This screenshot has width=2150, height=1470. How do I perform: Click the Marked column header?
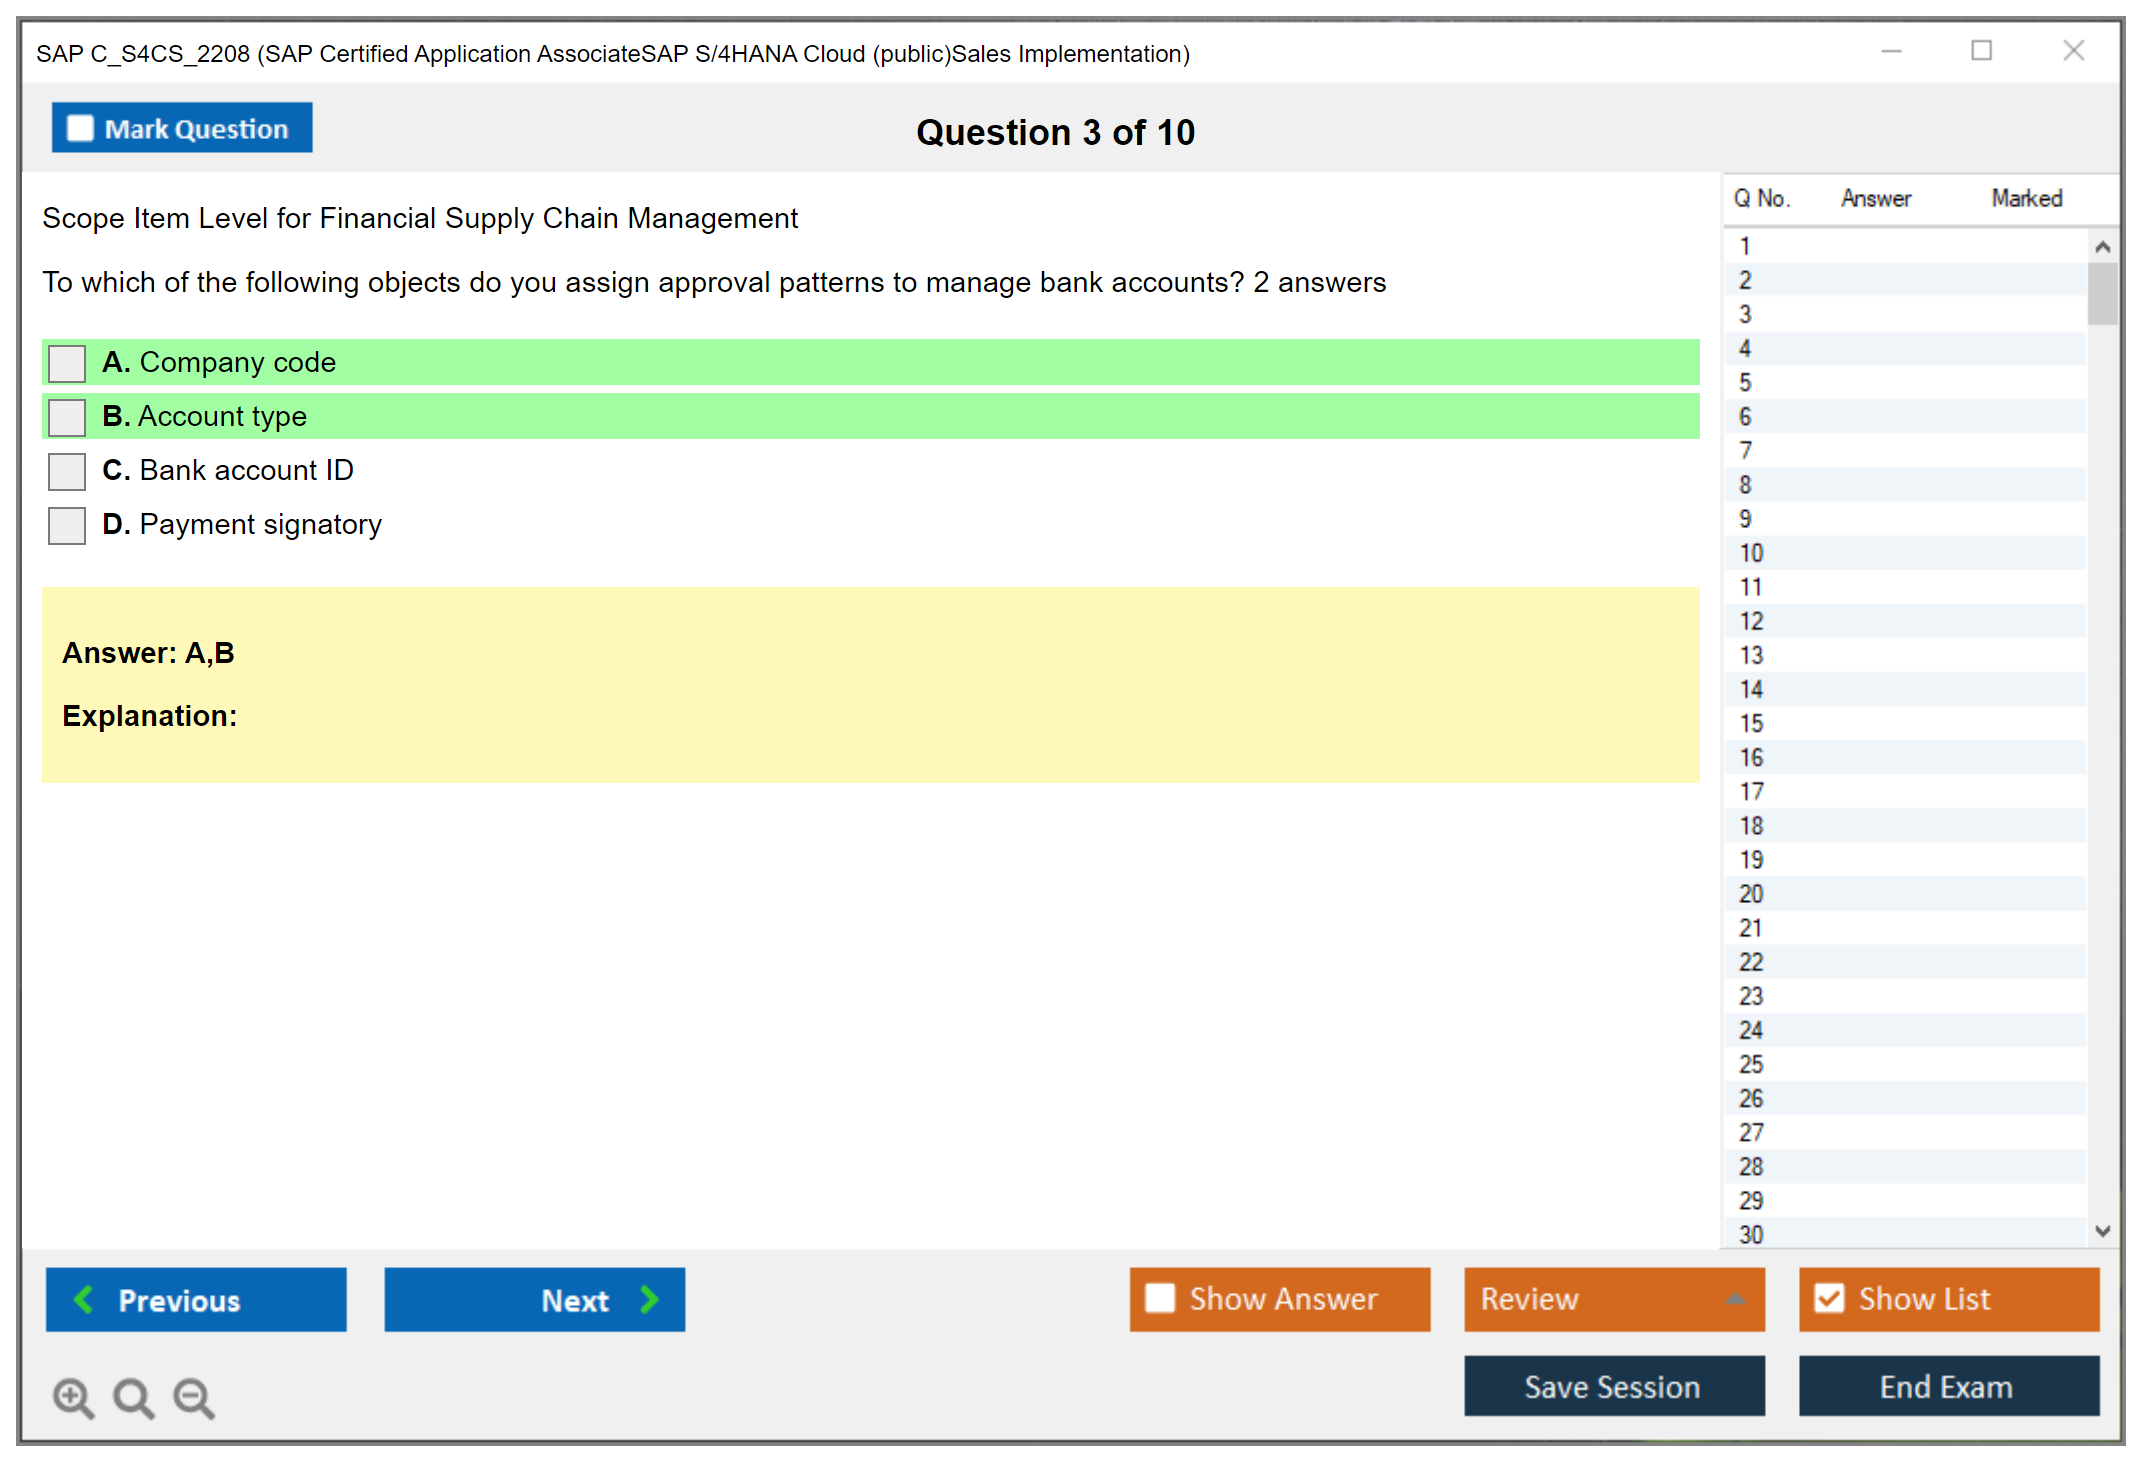tap(2026, 198)
